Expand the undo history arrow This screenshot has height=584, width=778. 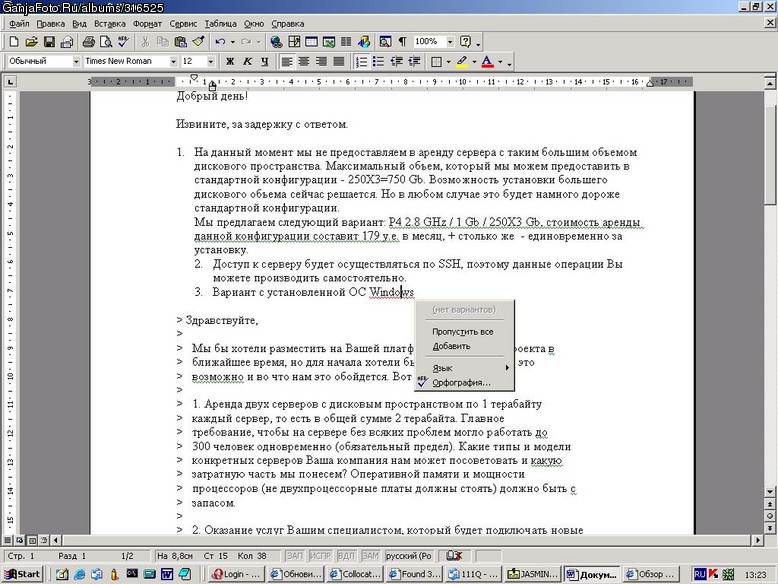point(233,42)
